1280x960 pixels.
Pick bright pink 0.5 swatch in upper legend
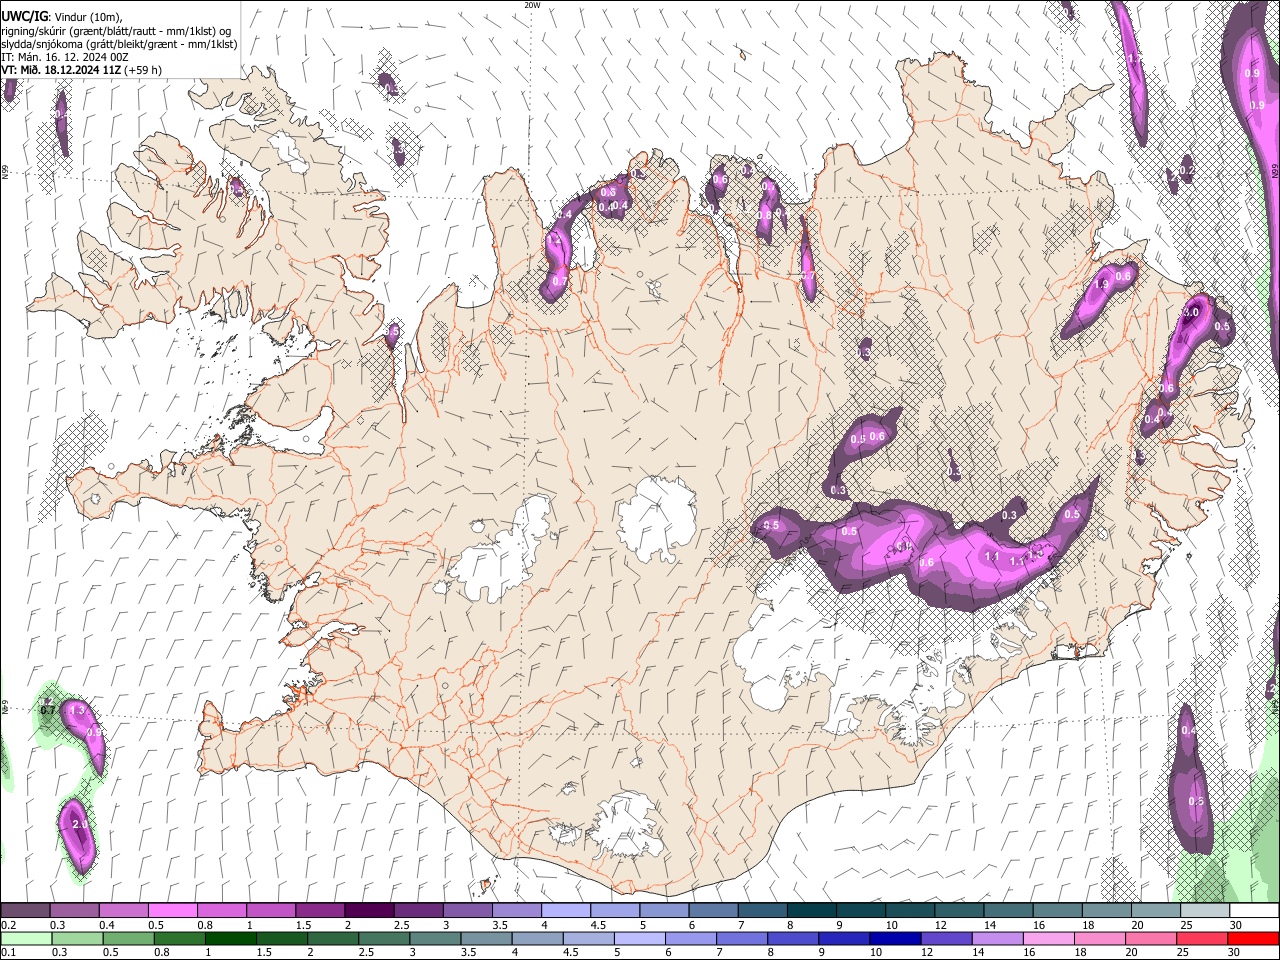[x=173, y=911]
